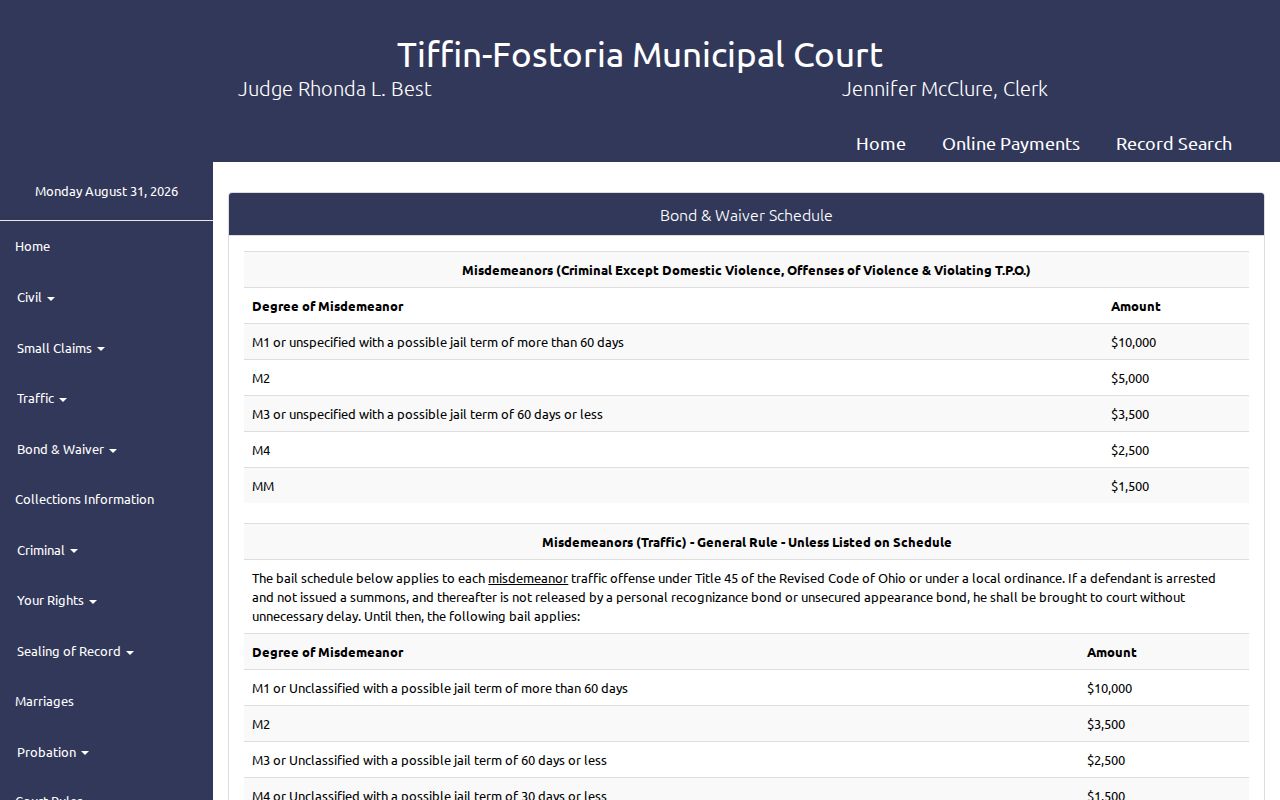Expand the Small Claims dropdown menu
This screenshot has height=800, width=1280.
pyautogui.click(x=61, y=348)
